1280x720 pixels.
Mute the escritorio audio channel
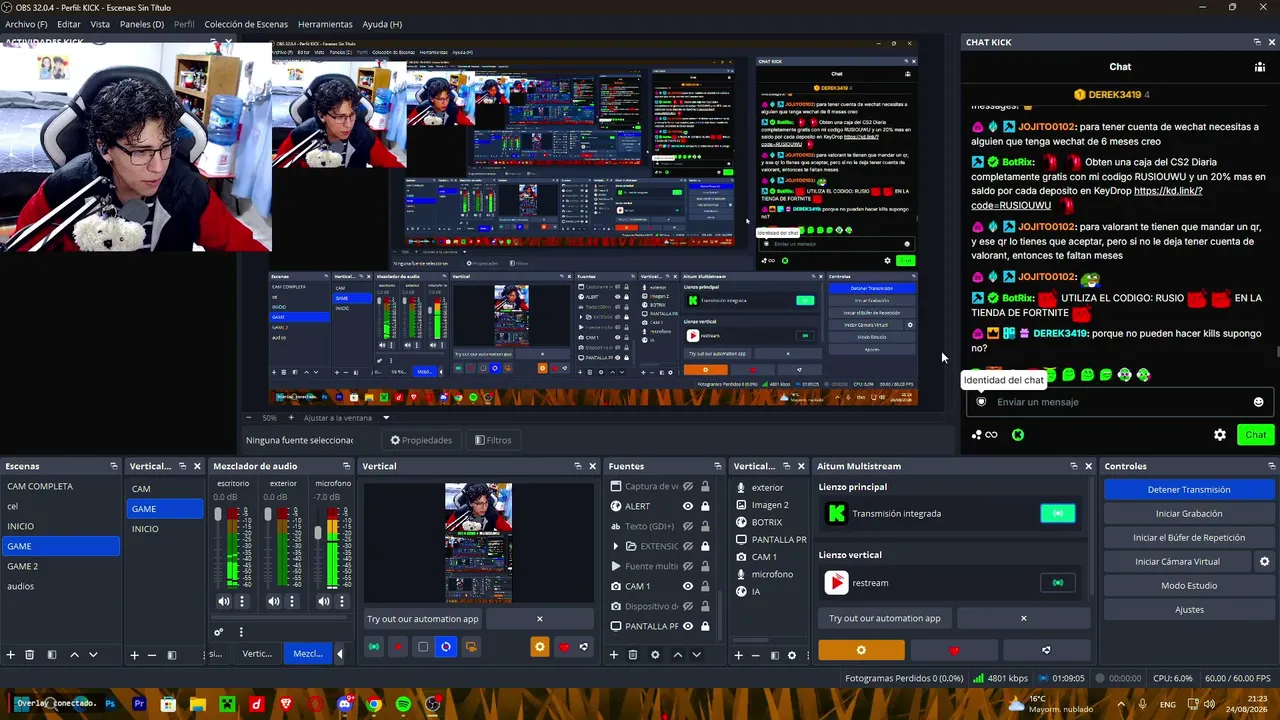224,602
